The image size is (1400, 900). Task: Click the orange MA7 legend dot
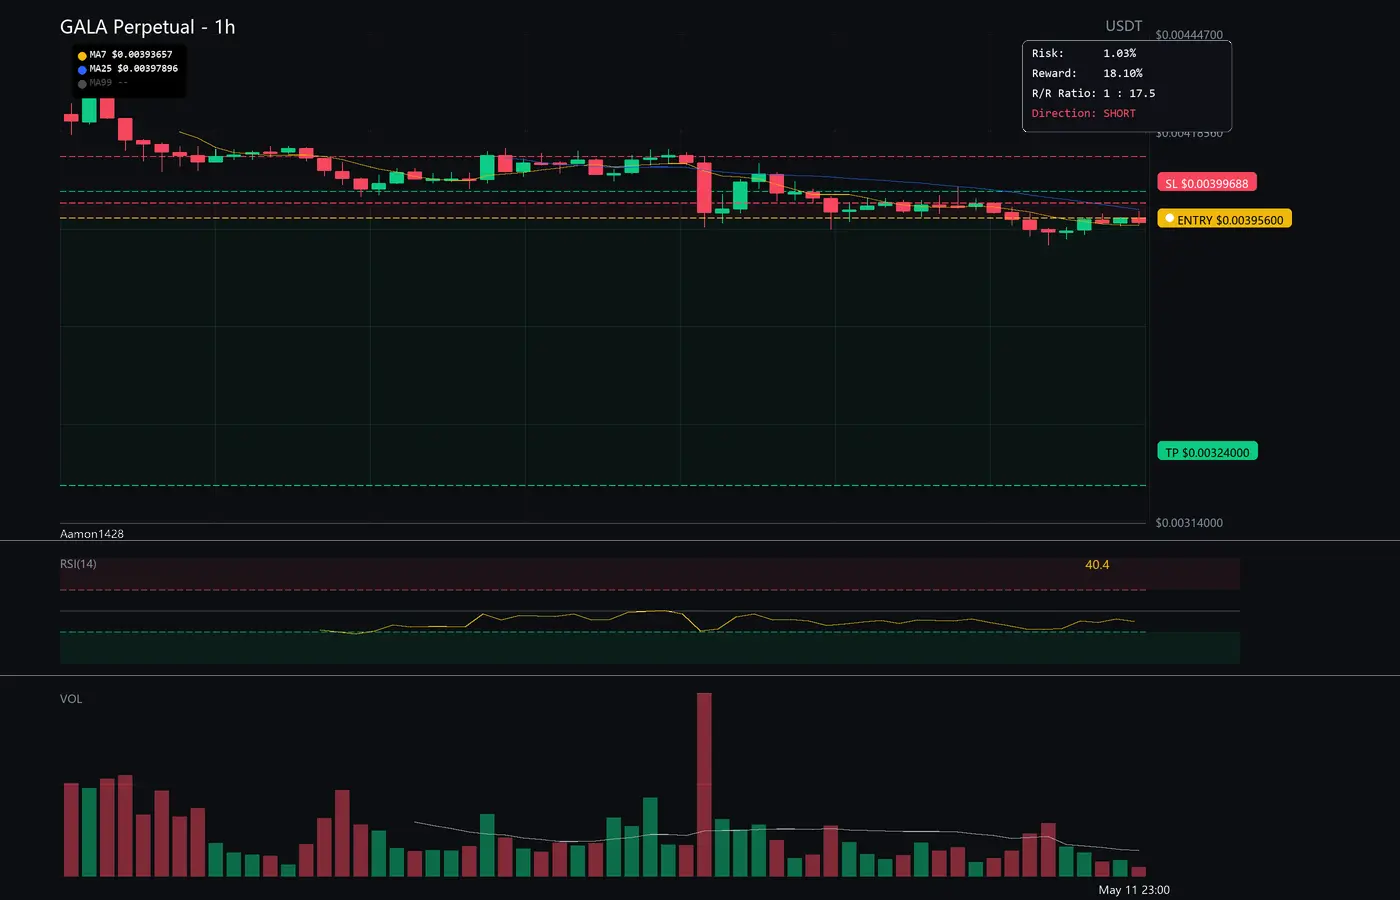tap(82, 56)
